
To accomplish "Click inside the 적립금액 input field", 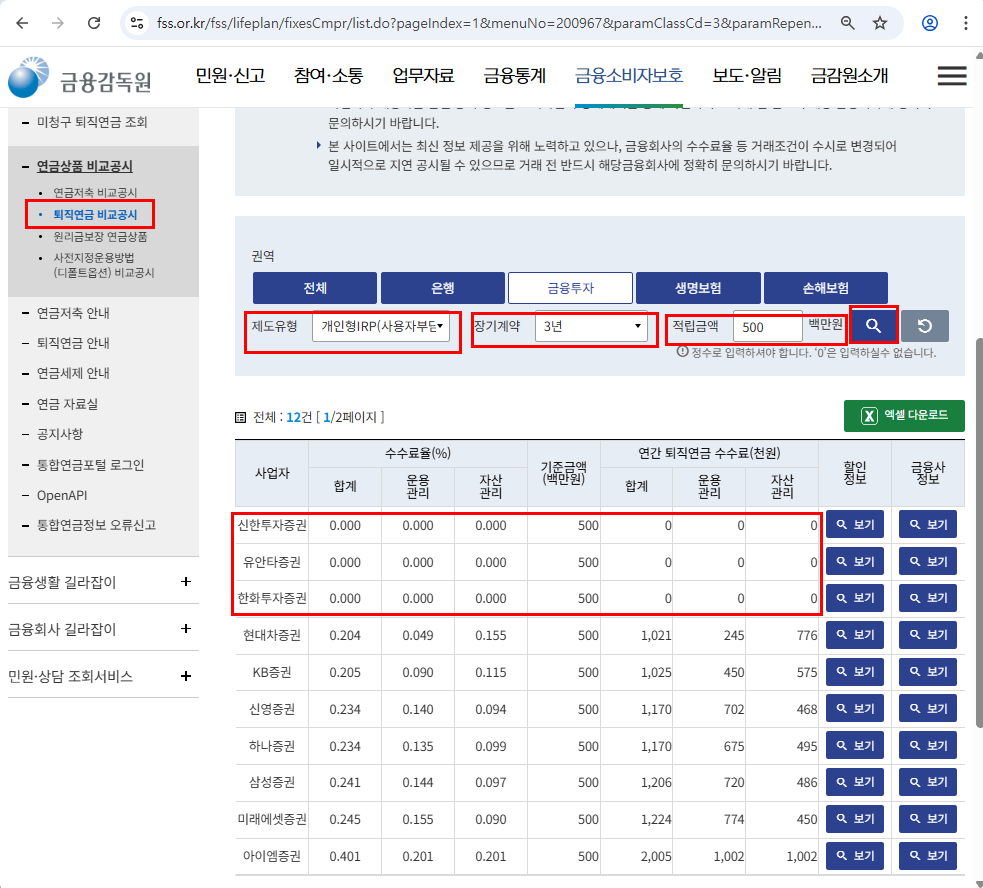I will [767, 326].
